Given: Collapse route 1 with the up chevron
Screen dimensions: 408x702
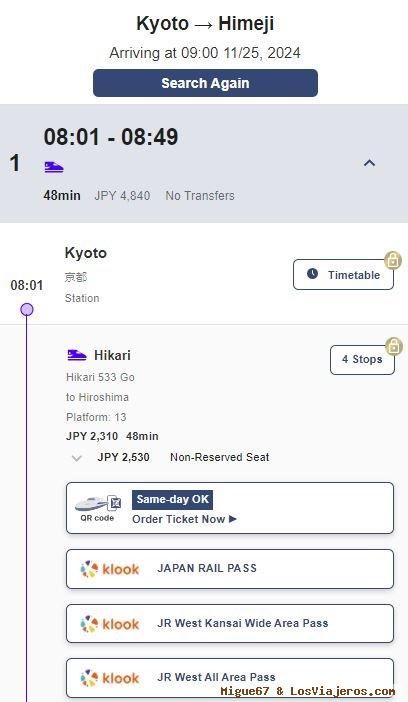Looking at the screenshot, I should (x=369, y=163).
